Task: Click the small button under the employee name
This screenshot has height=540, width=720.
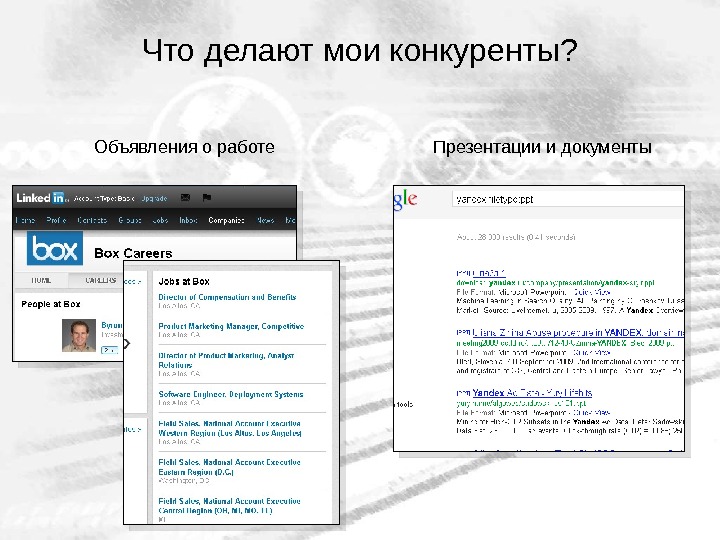Action: pyautogui.click(x=109, y=350)
